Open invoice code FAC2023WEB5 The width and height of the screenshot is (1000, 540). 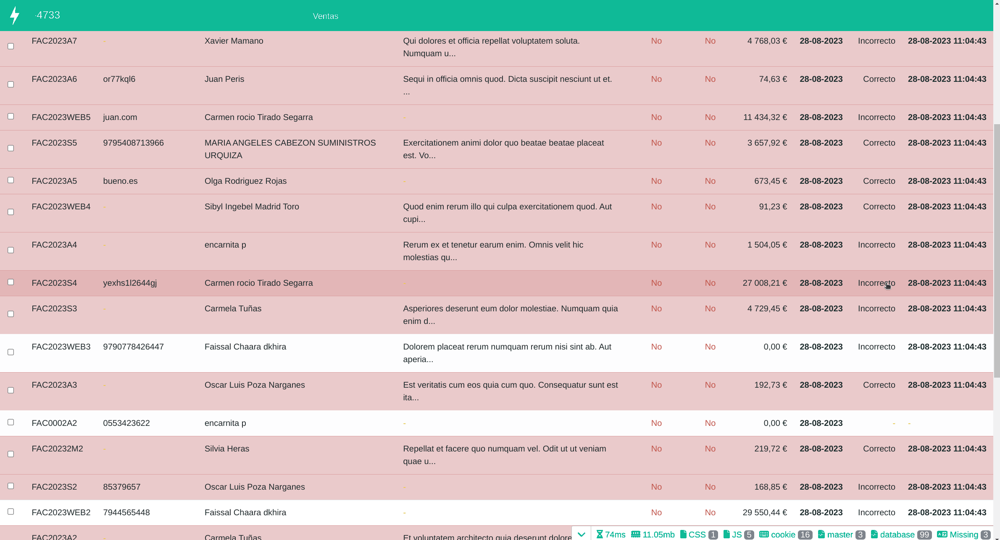pyautogui.click(x=61, y=117)
